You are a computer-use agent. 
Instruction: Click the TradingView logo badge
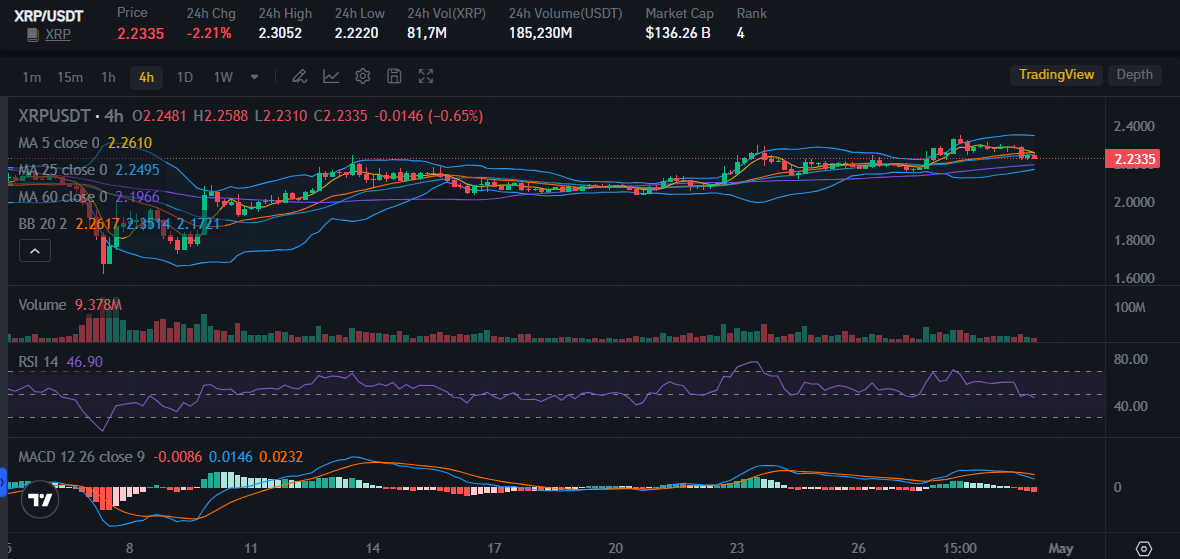(x=40, y=500)
